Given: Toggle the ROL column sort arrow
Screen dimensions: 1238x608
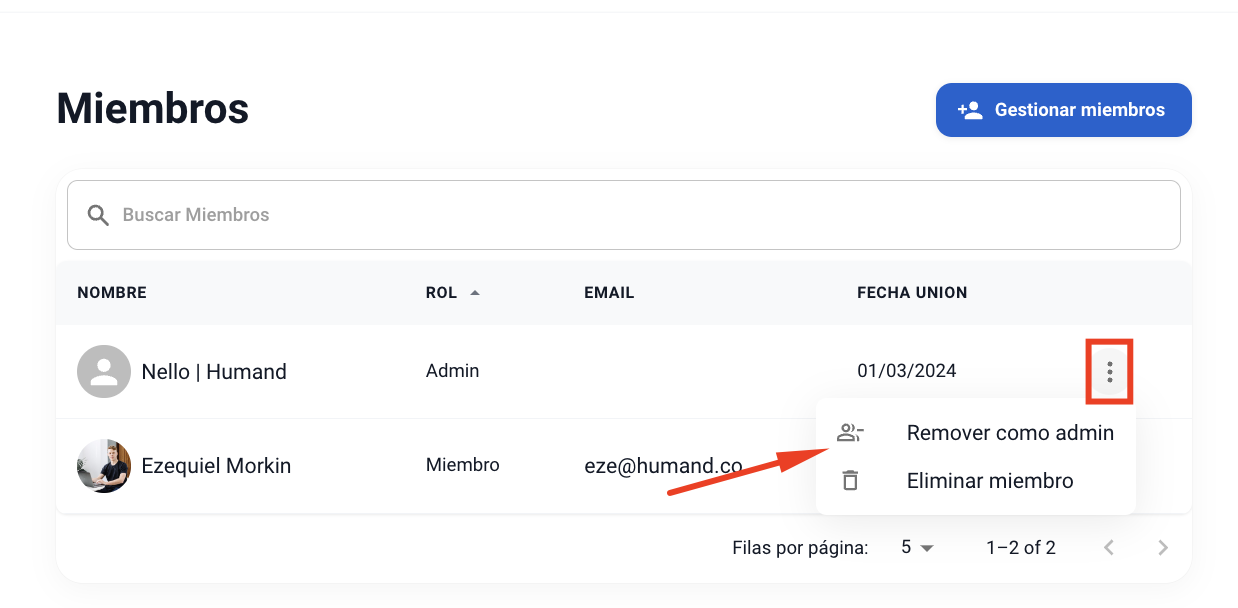Looking at the screenshot, I should tap(475, 293).
